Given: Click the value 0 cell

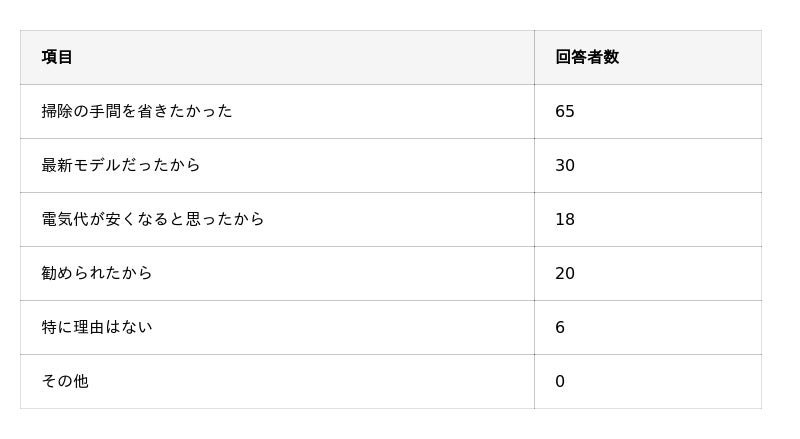Looking at the screenshot, I should point(560,381).
